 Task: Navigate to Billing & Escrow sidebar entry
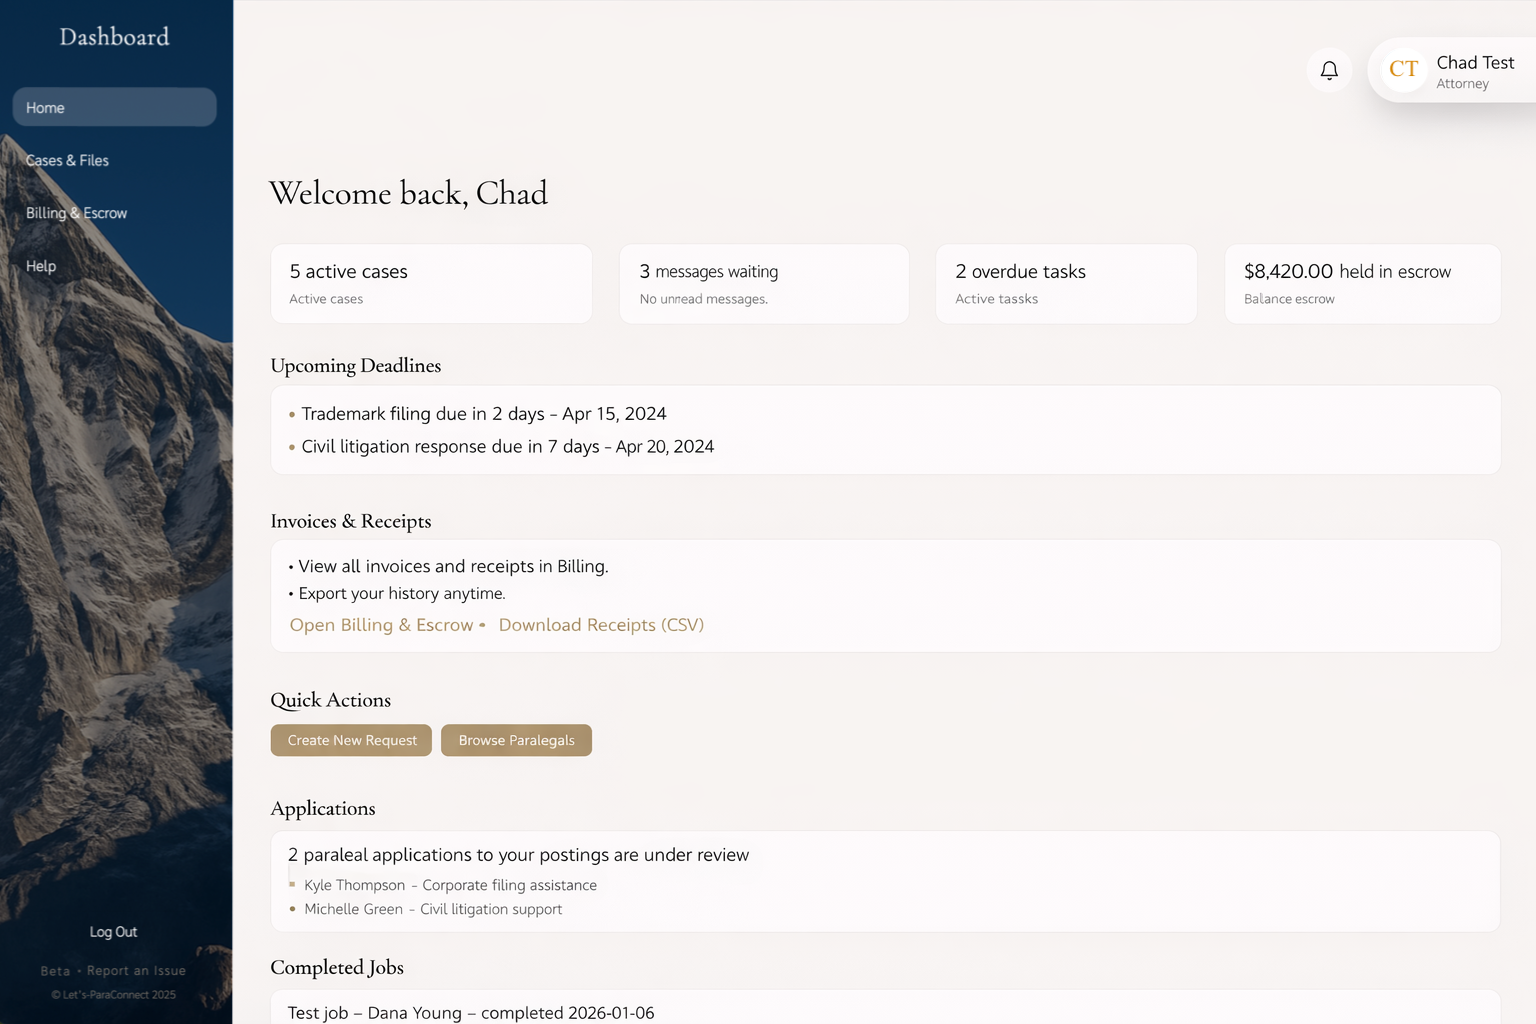[76, 213]
